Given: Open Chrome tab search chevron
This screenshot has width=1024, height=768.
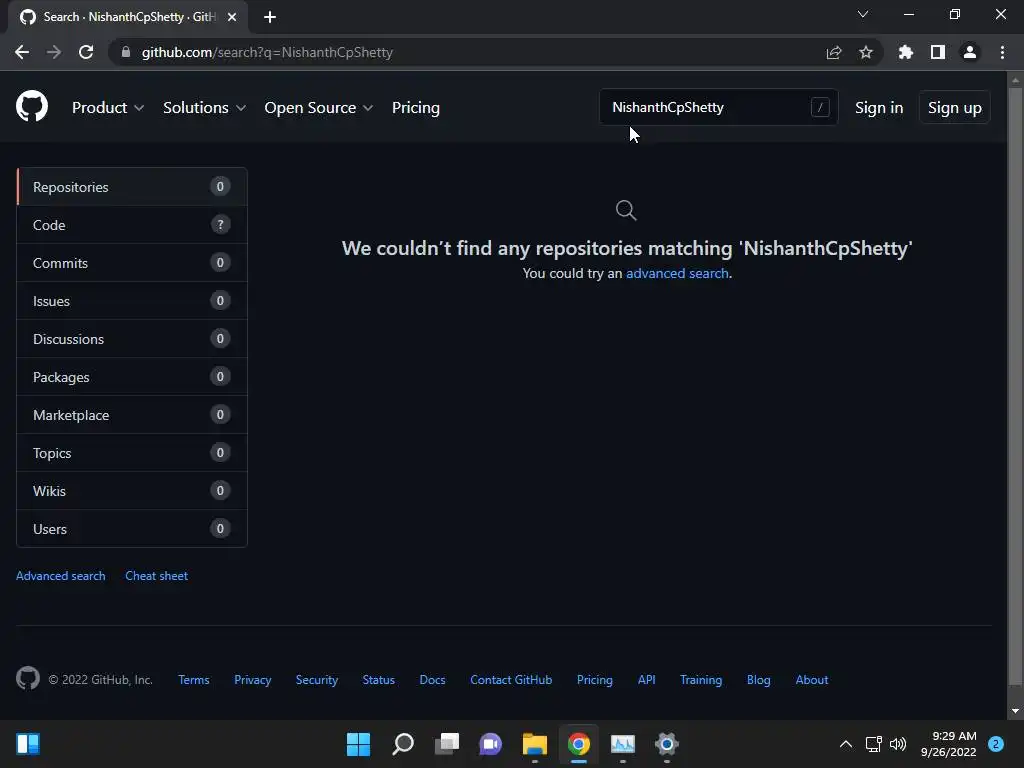Looking at the screenshot, I should 863,14.
